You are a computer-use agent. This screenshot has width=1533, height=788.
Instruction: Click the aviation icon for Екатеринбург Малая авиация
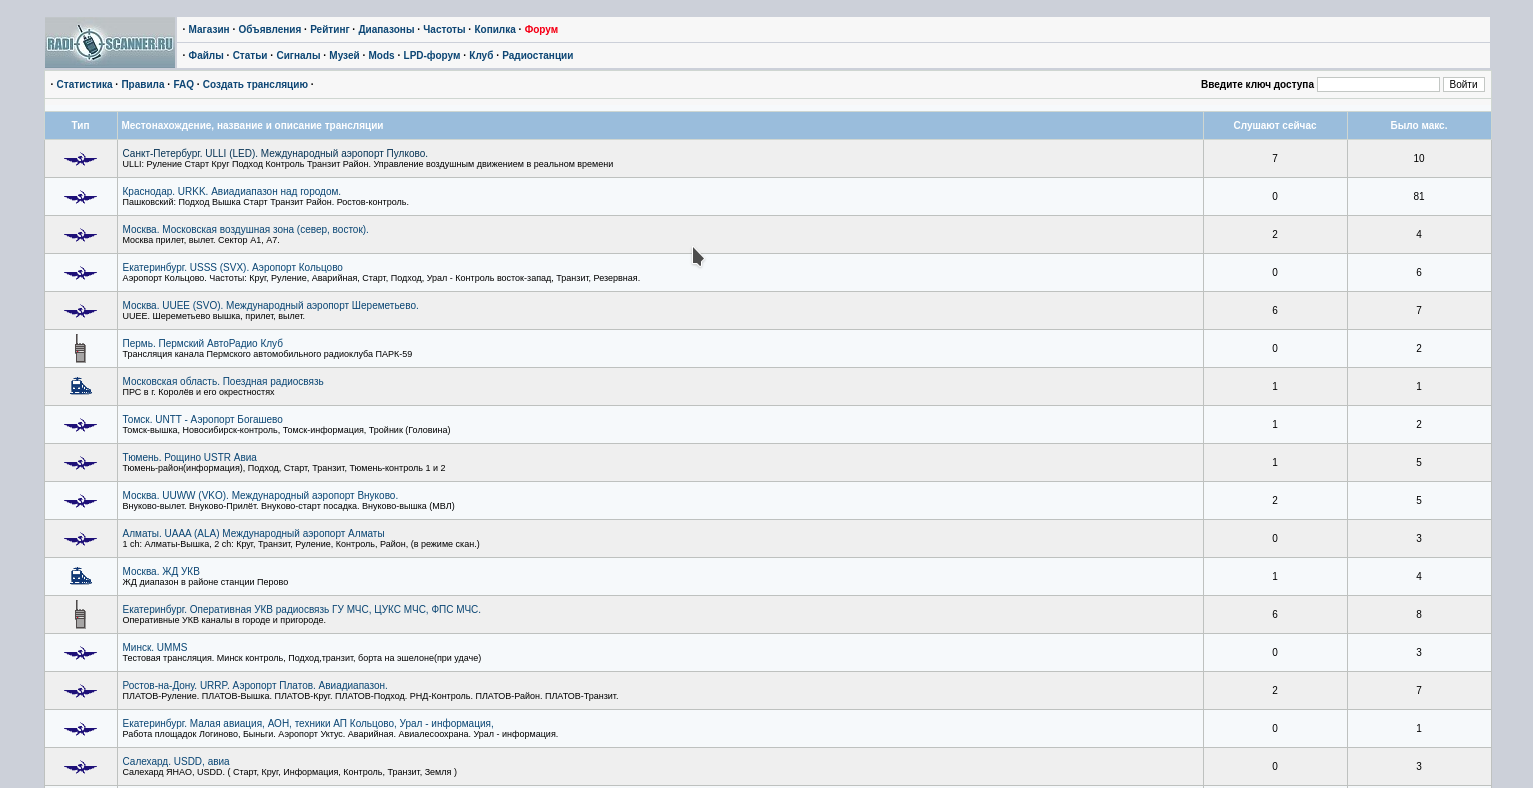point(81,729)
